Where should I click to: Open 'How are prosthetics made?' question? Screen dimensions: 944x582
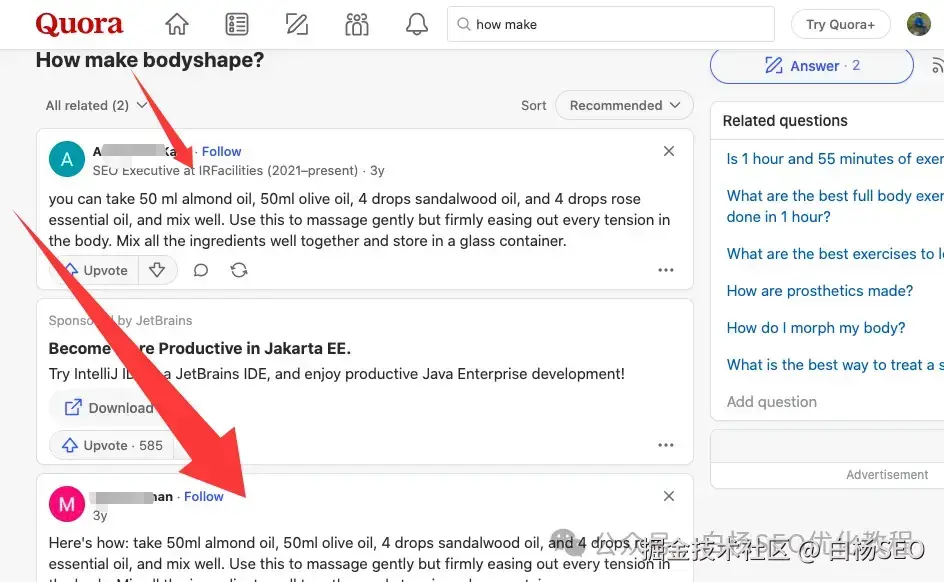[x=819, y=291]
